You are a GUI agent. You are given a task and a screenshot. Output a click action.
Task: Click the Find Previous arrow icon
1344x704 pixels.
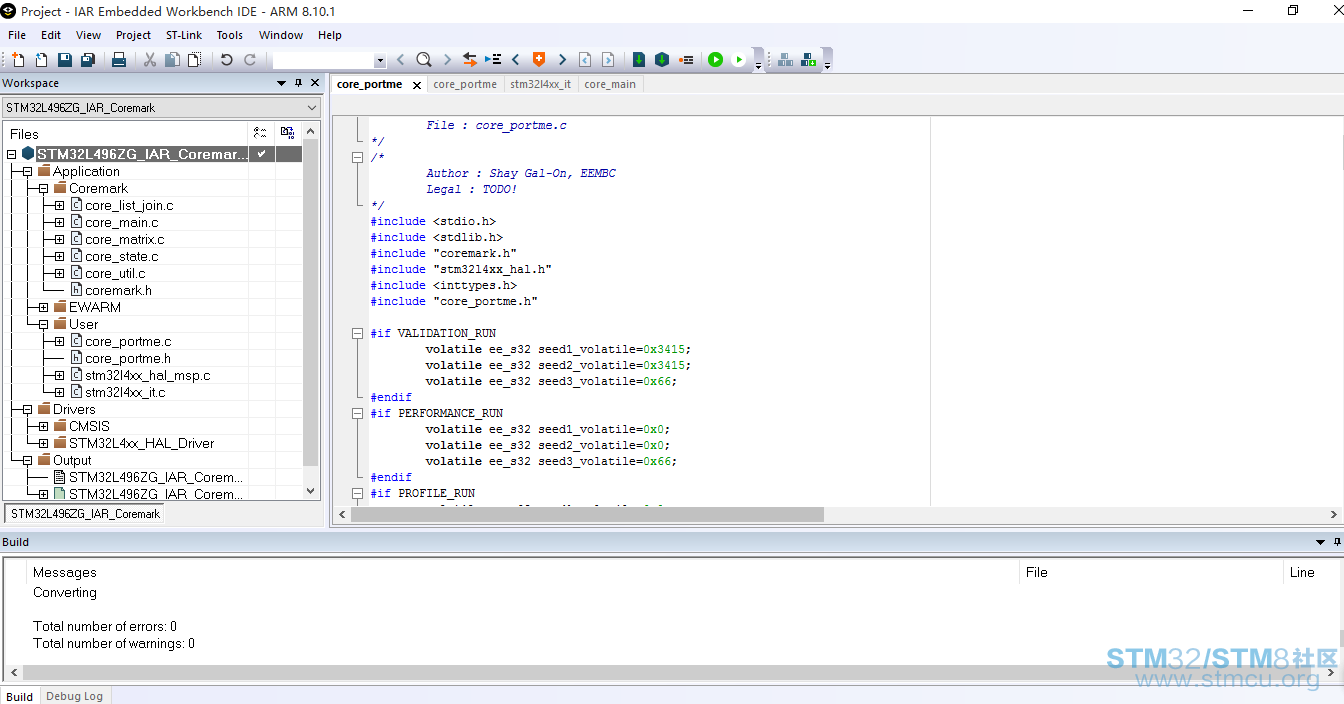pos(400,60)
